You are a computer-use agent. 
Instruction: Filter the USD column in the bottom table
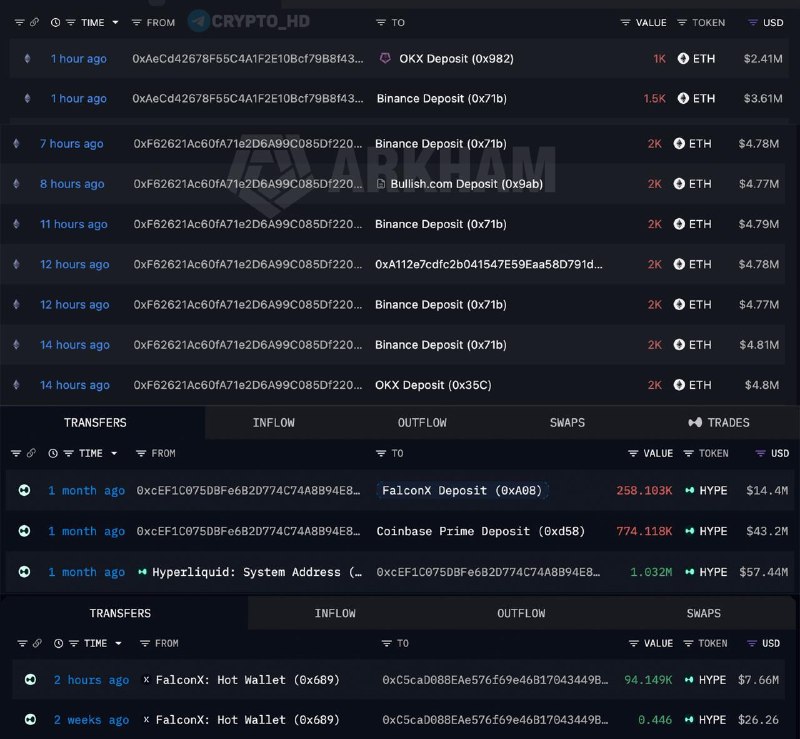(x=752, y=643)
